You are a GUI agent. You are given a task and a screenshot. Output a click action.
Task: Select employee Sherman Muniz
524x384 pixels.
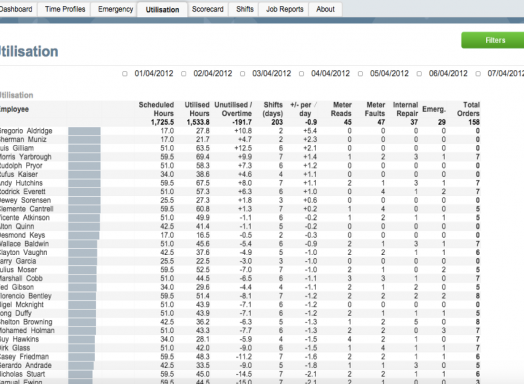click(23, 139)
